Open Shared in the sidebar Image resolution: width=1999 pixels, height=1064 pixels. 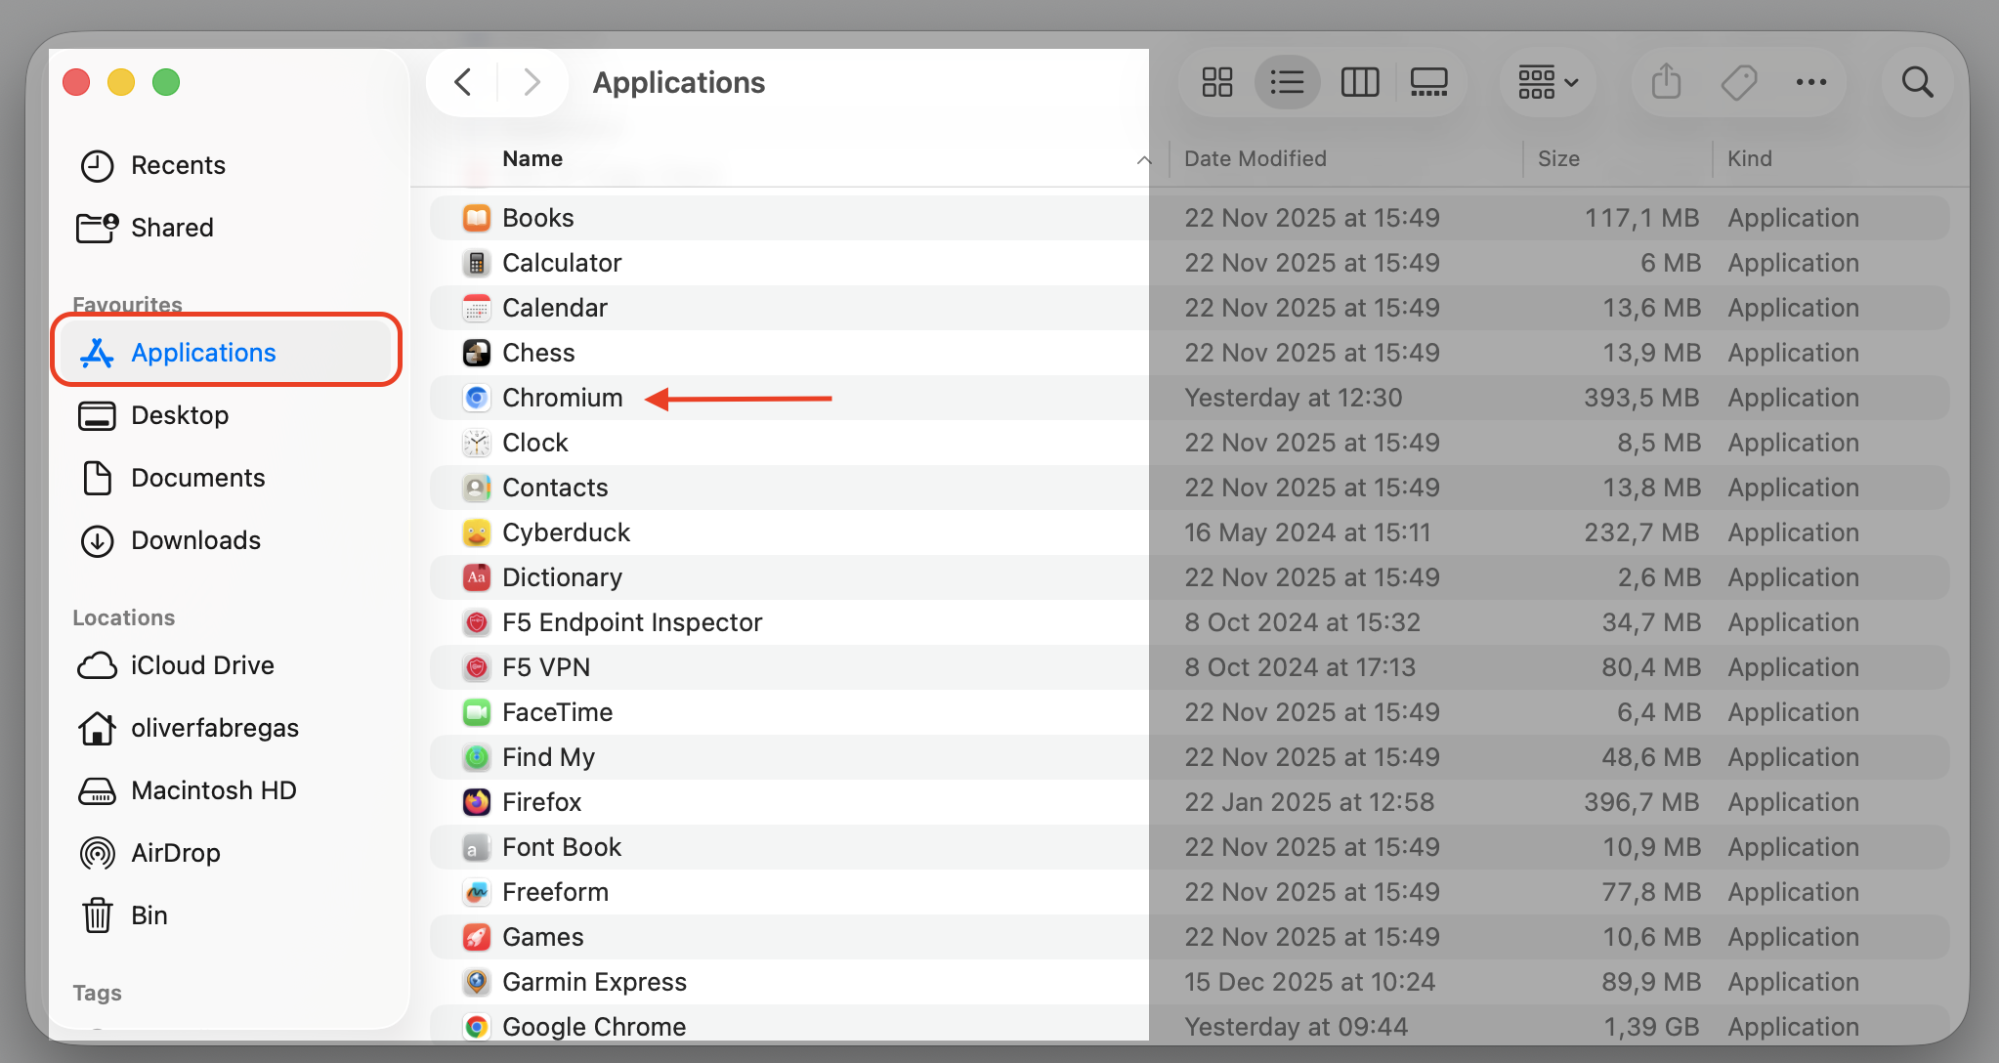[x=226, y=227]
